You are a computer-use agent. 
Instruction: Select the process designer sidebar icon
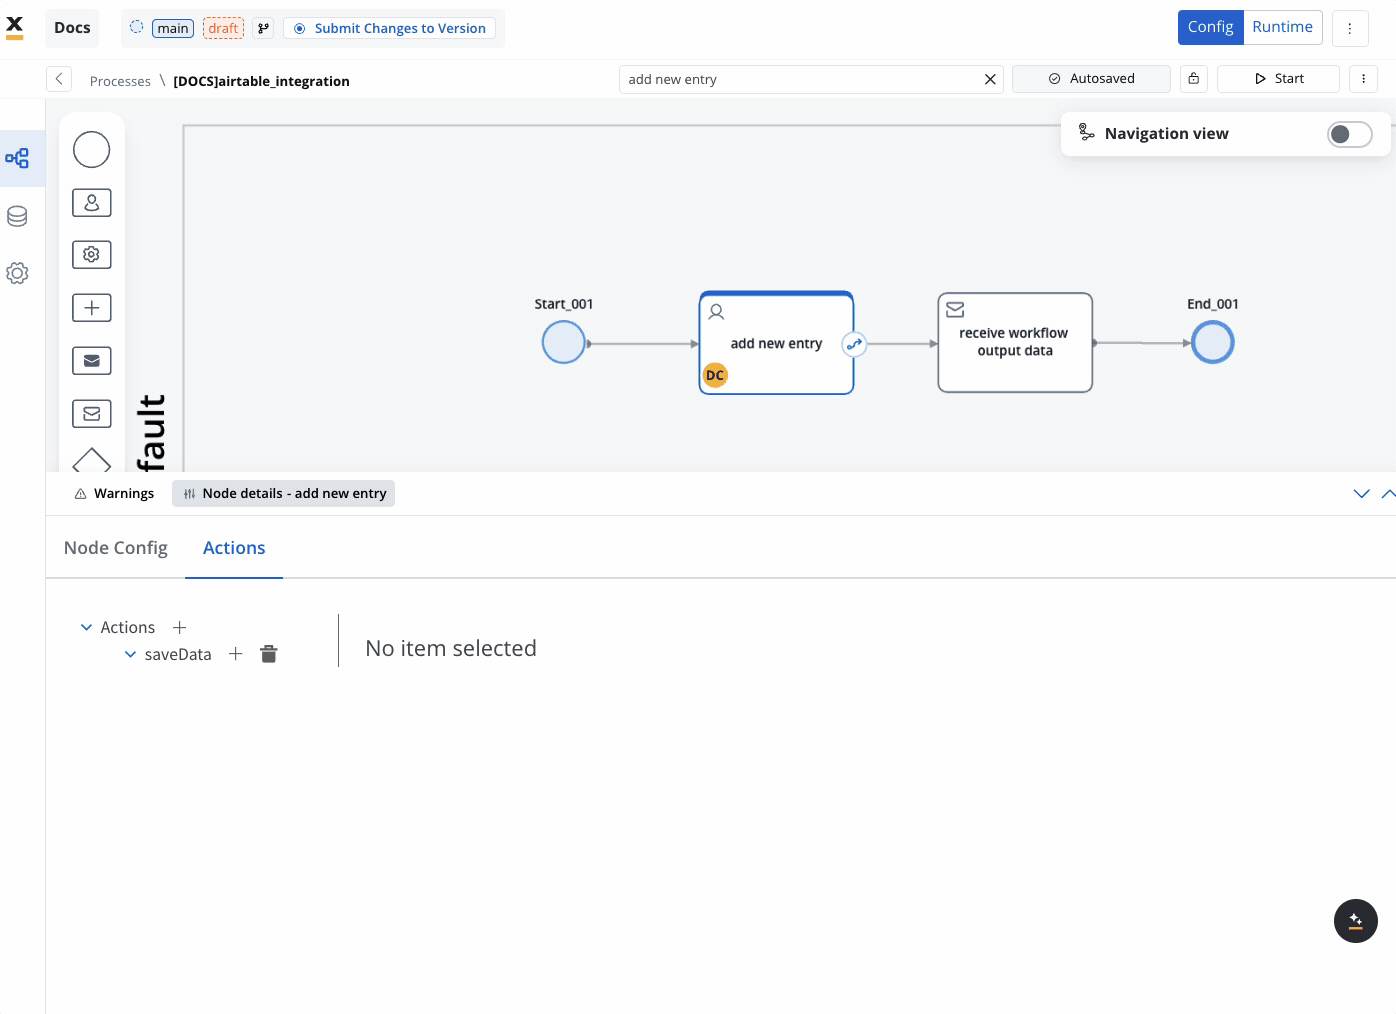click(x=17, y=158)
